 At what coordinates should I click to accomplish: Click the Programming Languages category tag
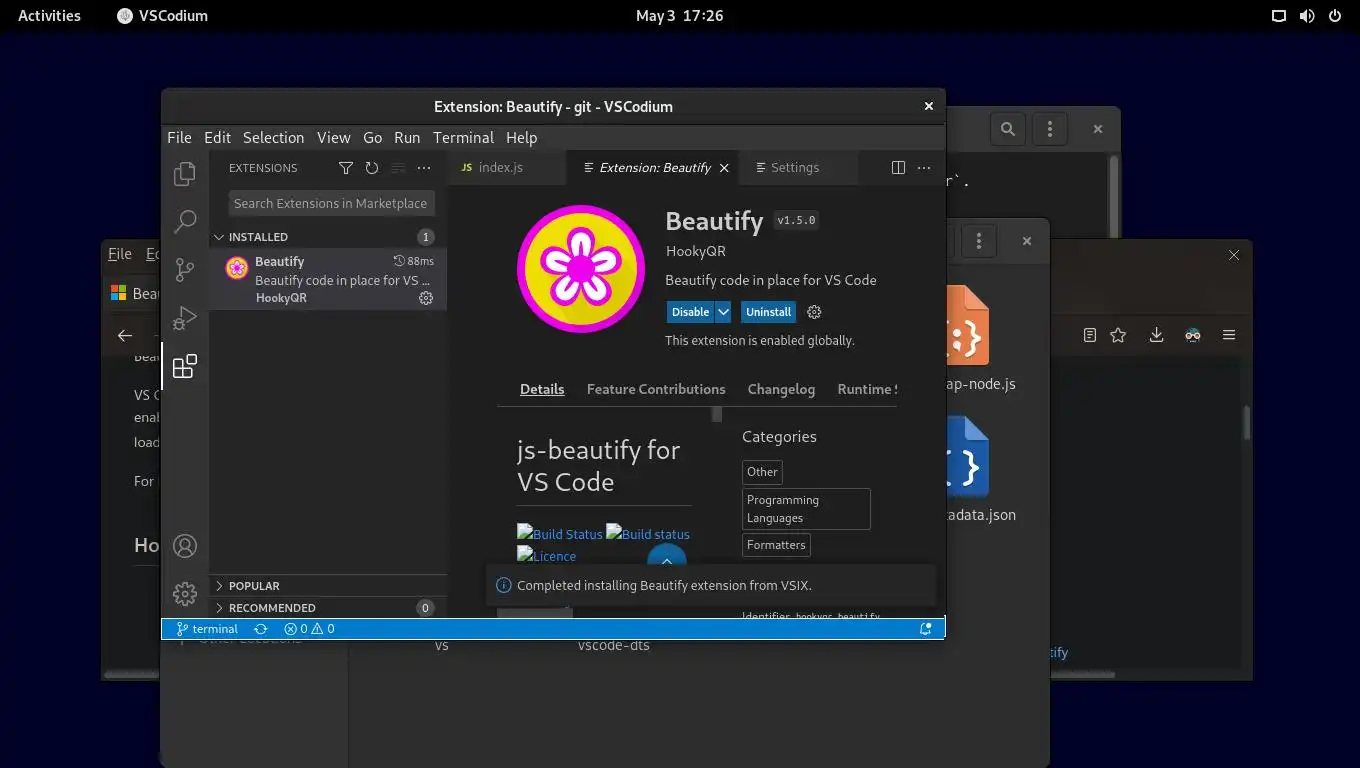pyautogui.click(x=806, y=509)
